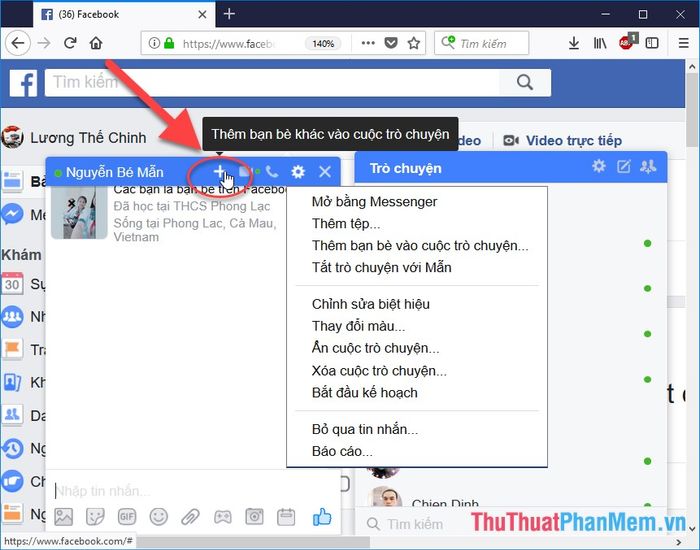Screen dimensions: 700x550
Task: Click the Facebook search input field
Action: 272,83
